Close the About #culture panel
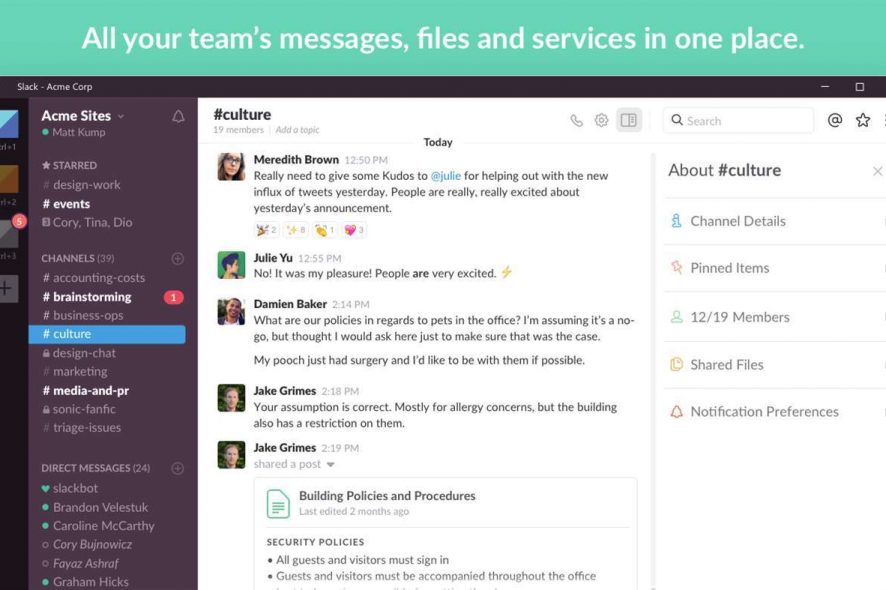This screenshot has width=886, height=590. [877, 171]
